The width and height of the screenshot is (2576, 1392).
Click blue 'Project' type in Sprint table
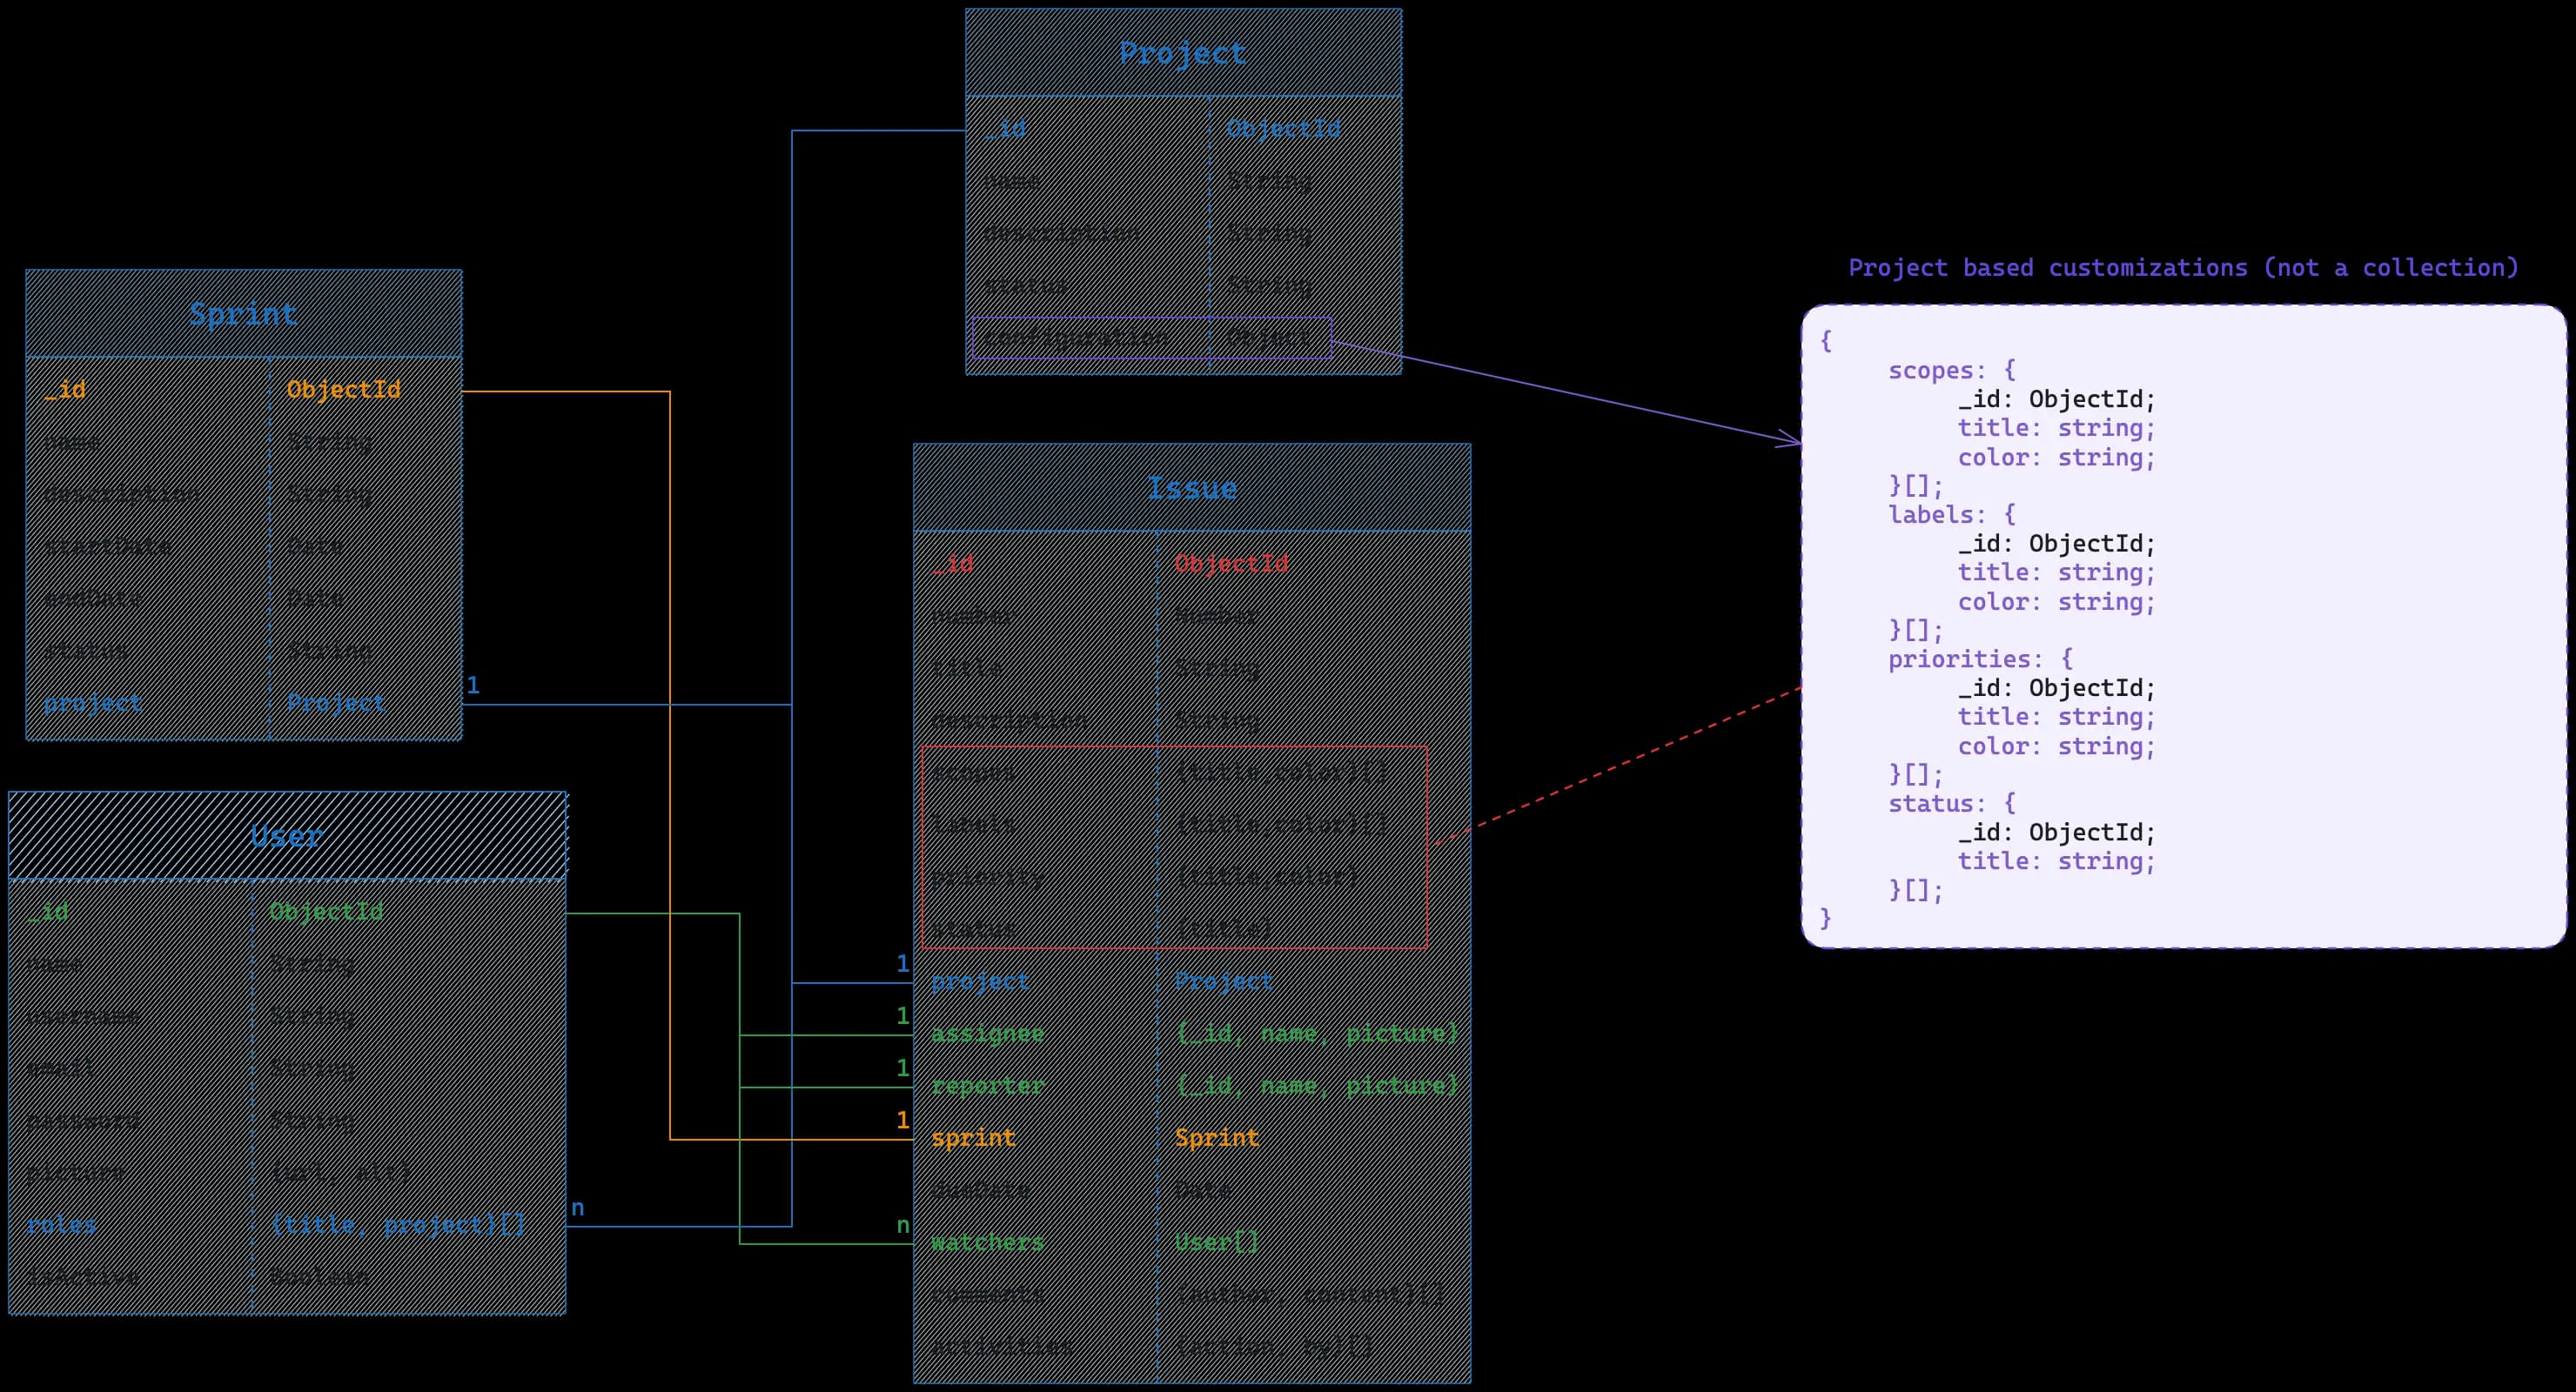point(336,704)
